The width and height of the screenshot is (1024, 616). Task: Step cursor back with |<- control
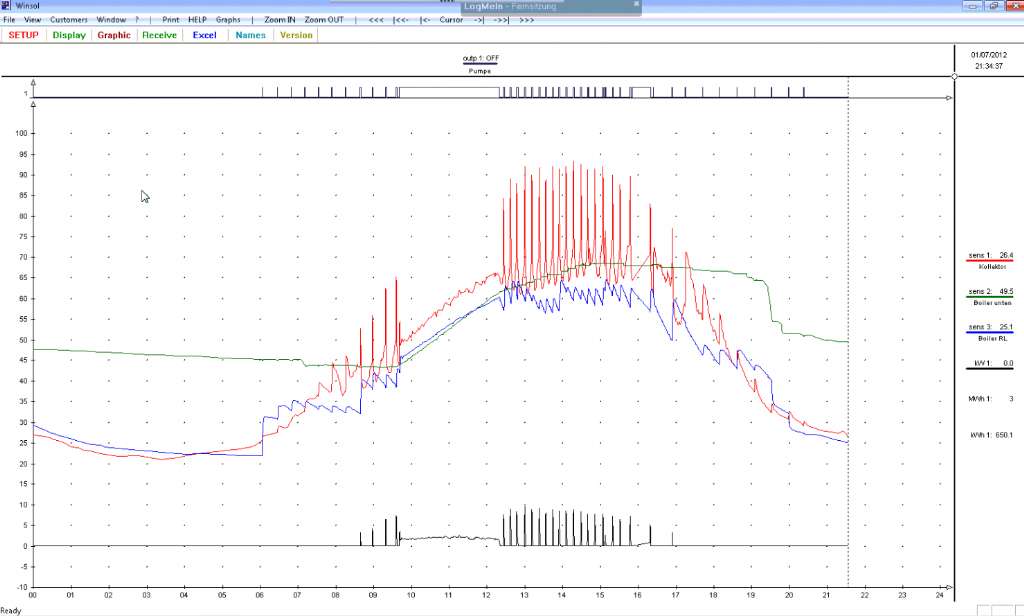coord(424,20)
